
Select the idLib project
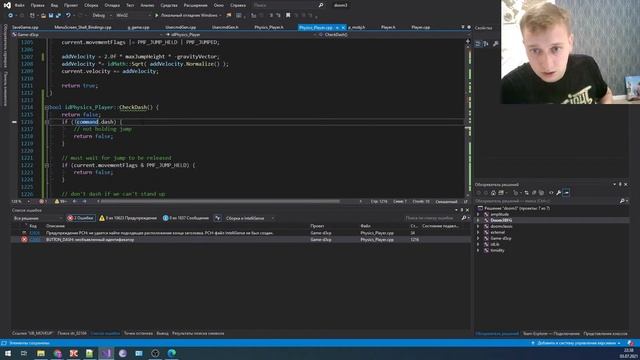pos(495,244)
